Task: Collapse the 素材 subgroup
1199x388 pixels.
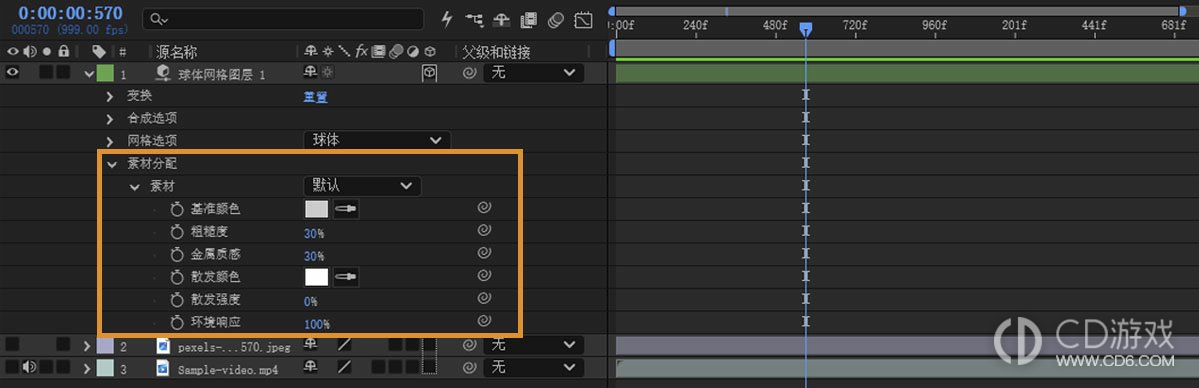Action: pyautogui.click(x=135, y=187)
